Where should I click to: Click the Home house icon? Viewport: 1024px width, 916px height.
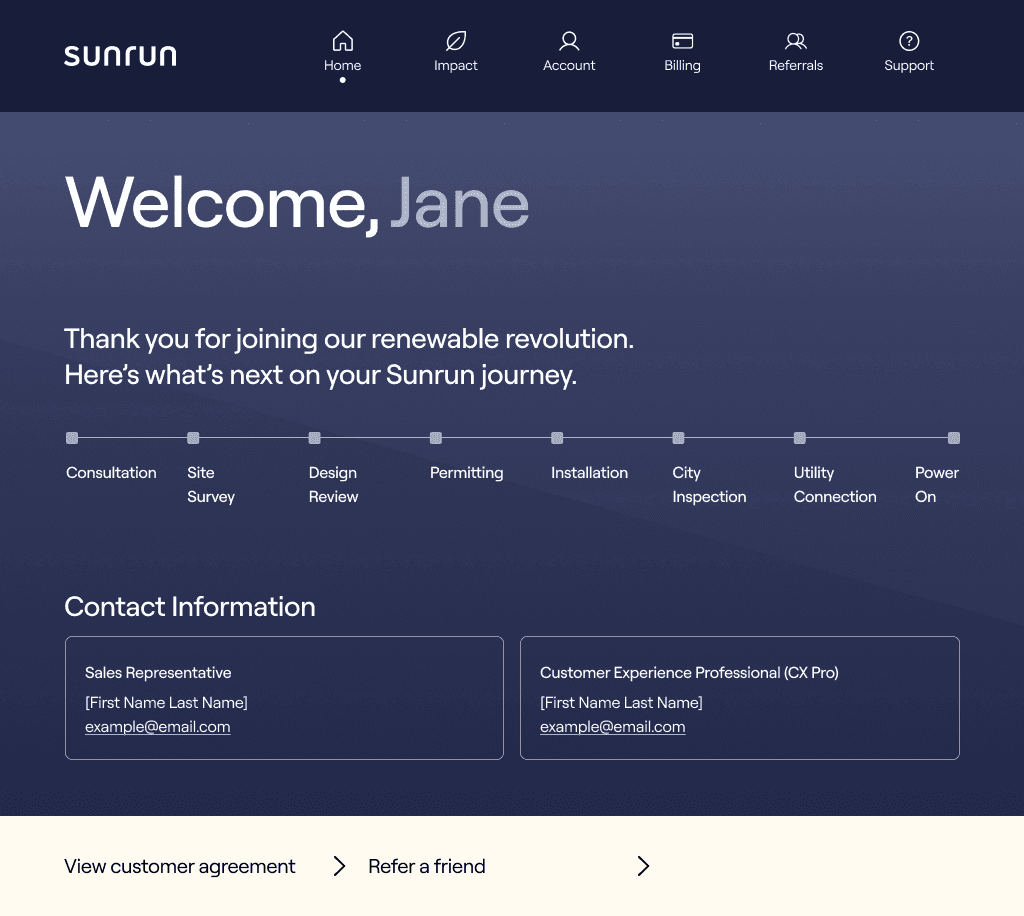[x=343, y=40]
